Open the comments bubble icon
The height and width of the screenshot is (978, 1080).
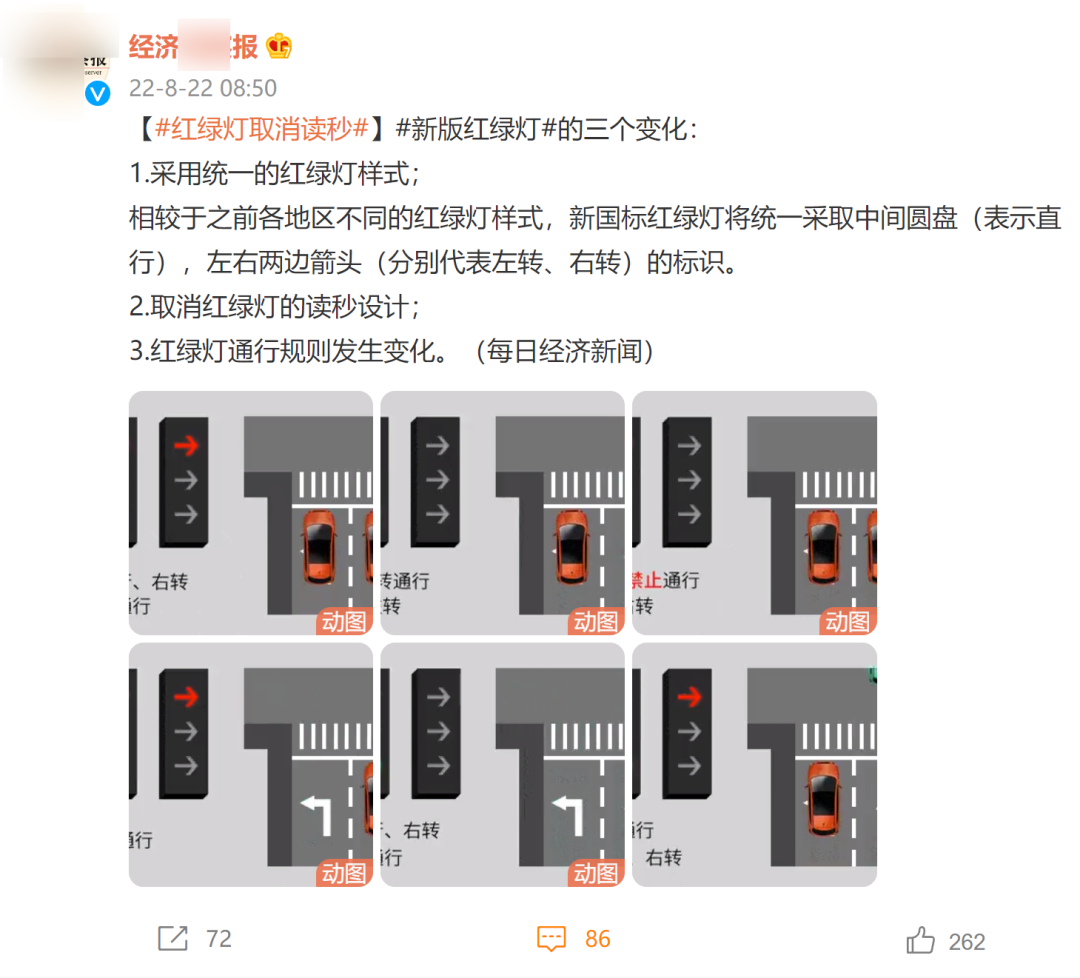pos(551,939)
